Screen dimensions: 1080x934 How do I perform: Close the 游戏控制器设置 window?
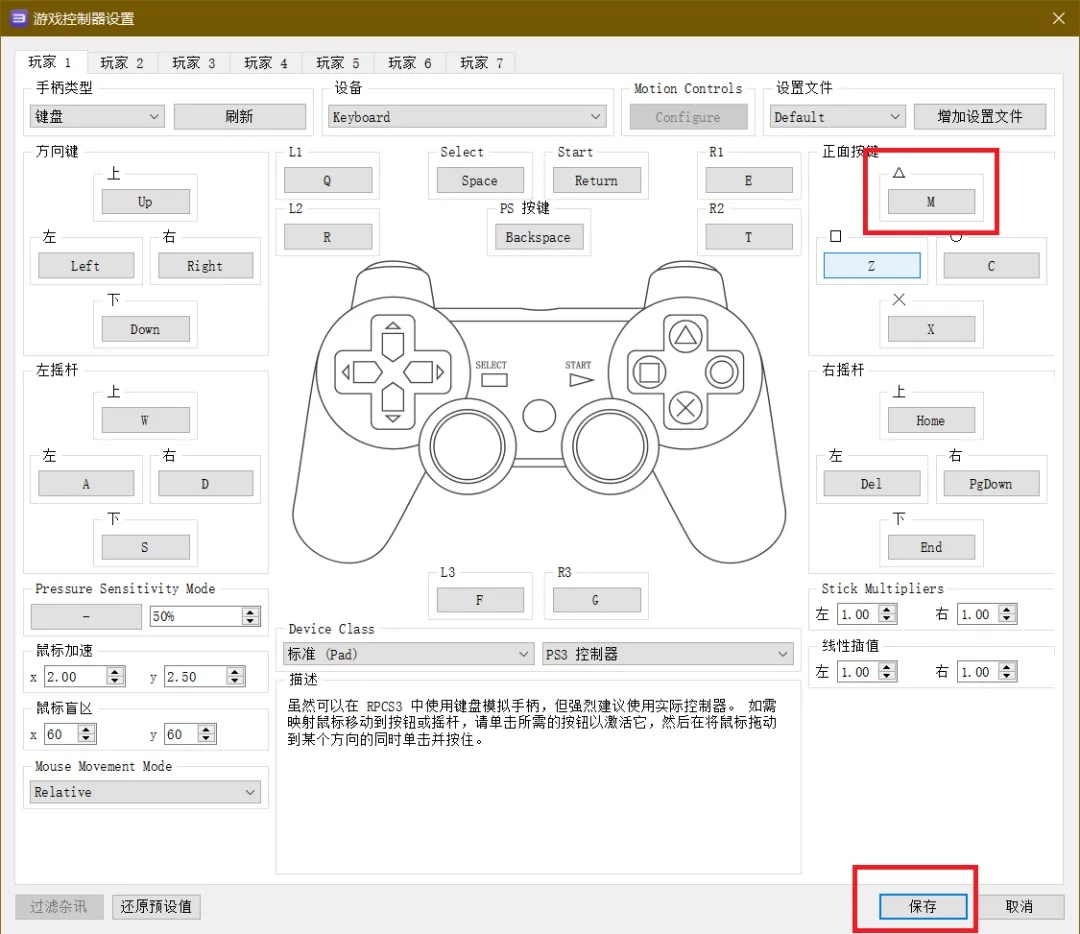pyautogui.click(x=1059, y=19)
